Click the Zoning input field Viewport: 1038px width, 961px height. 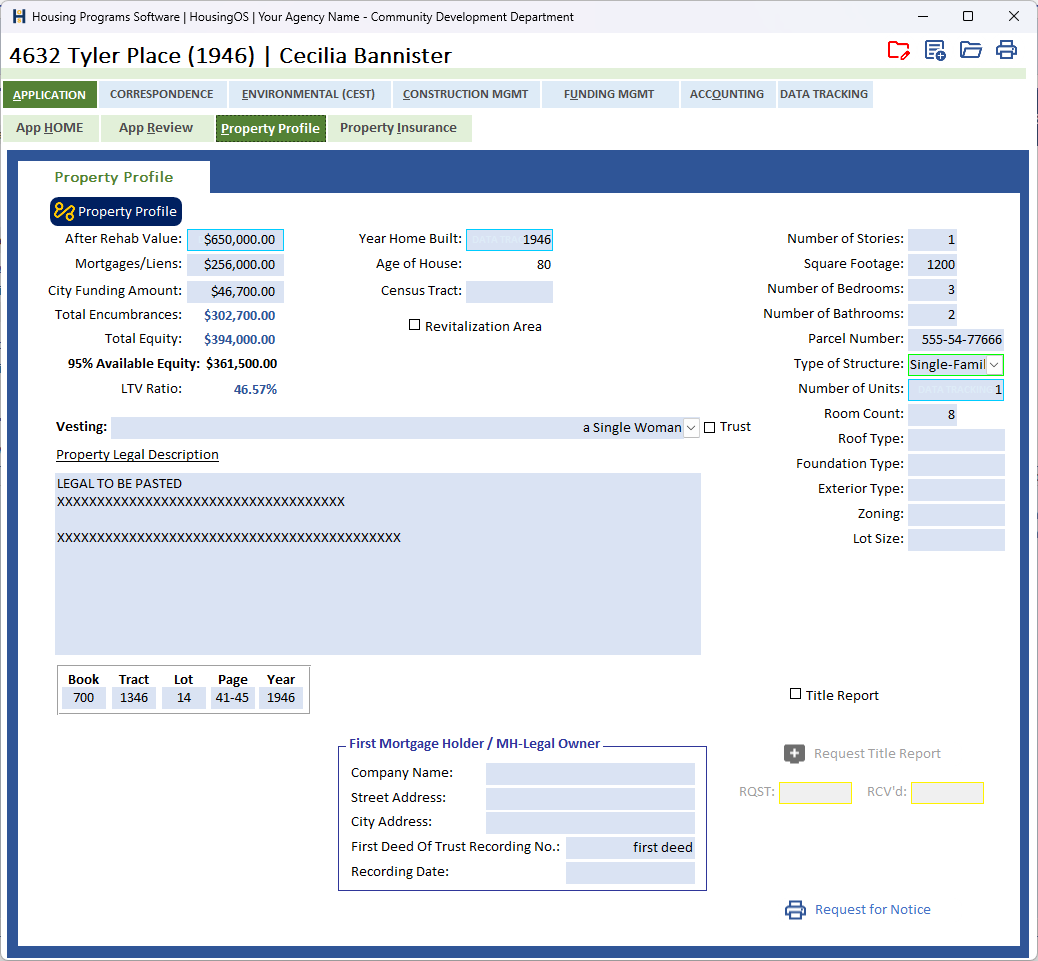(956, 515)
